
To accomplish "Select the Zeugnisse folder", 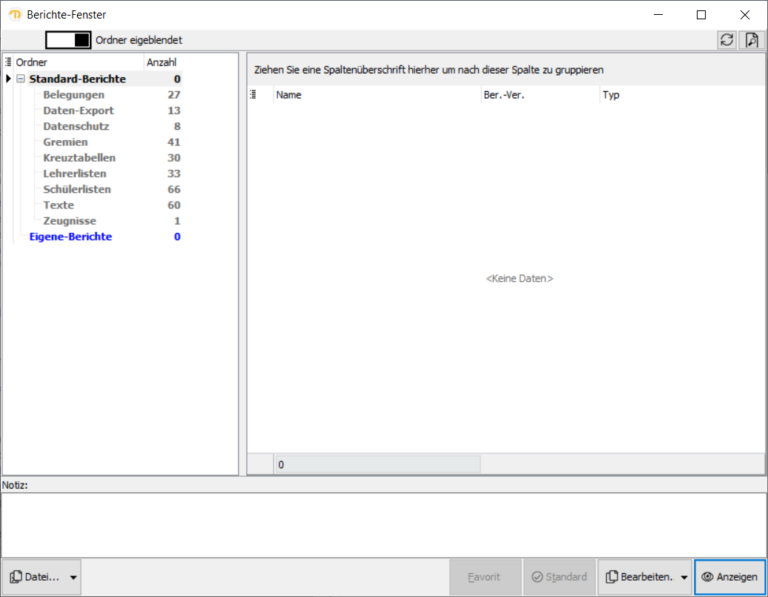I will (71, 221).
